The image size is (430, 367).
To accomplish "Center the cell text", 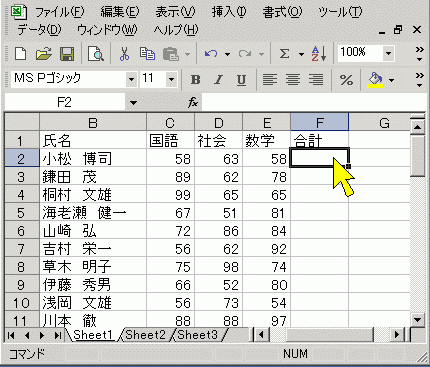I will tap(293, 80).
